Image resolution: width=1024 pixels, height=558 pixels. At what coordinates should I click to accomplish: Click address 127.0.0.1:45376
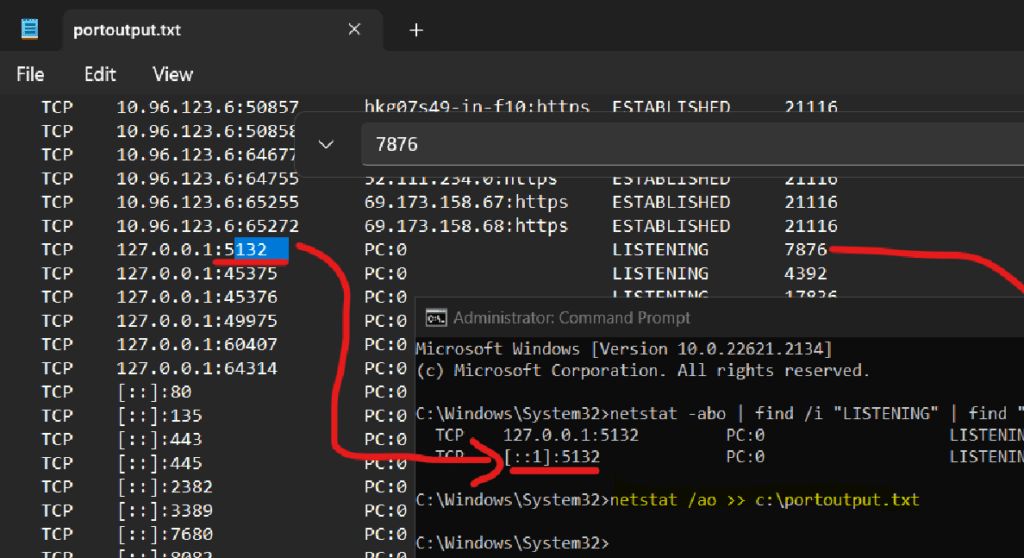click(197, 297)
